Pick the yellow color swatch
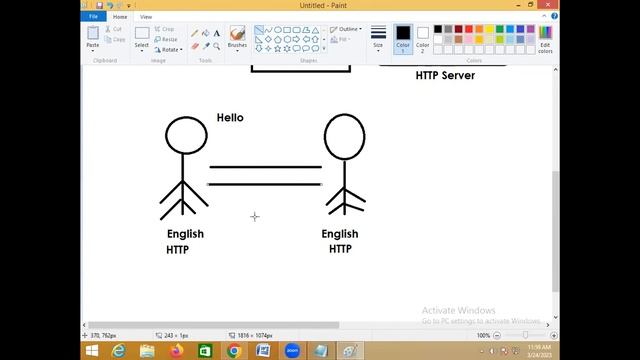 pos(489,29)
